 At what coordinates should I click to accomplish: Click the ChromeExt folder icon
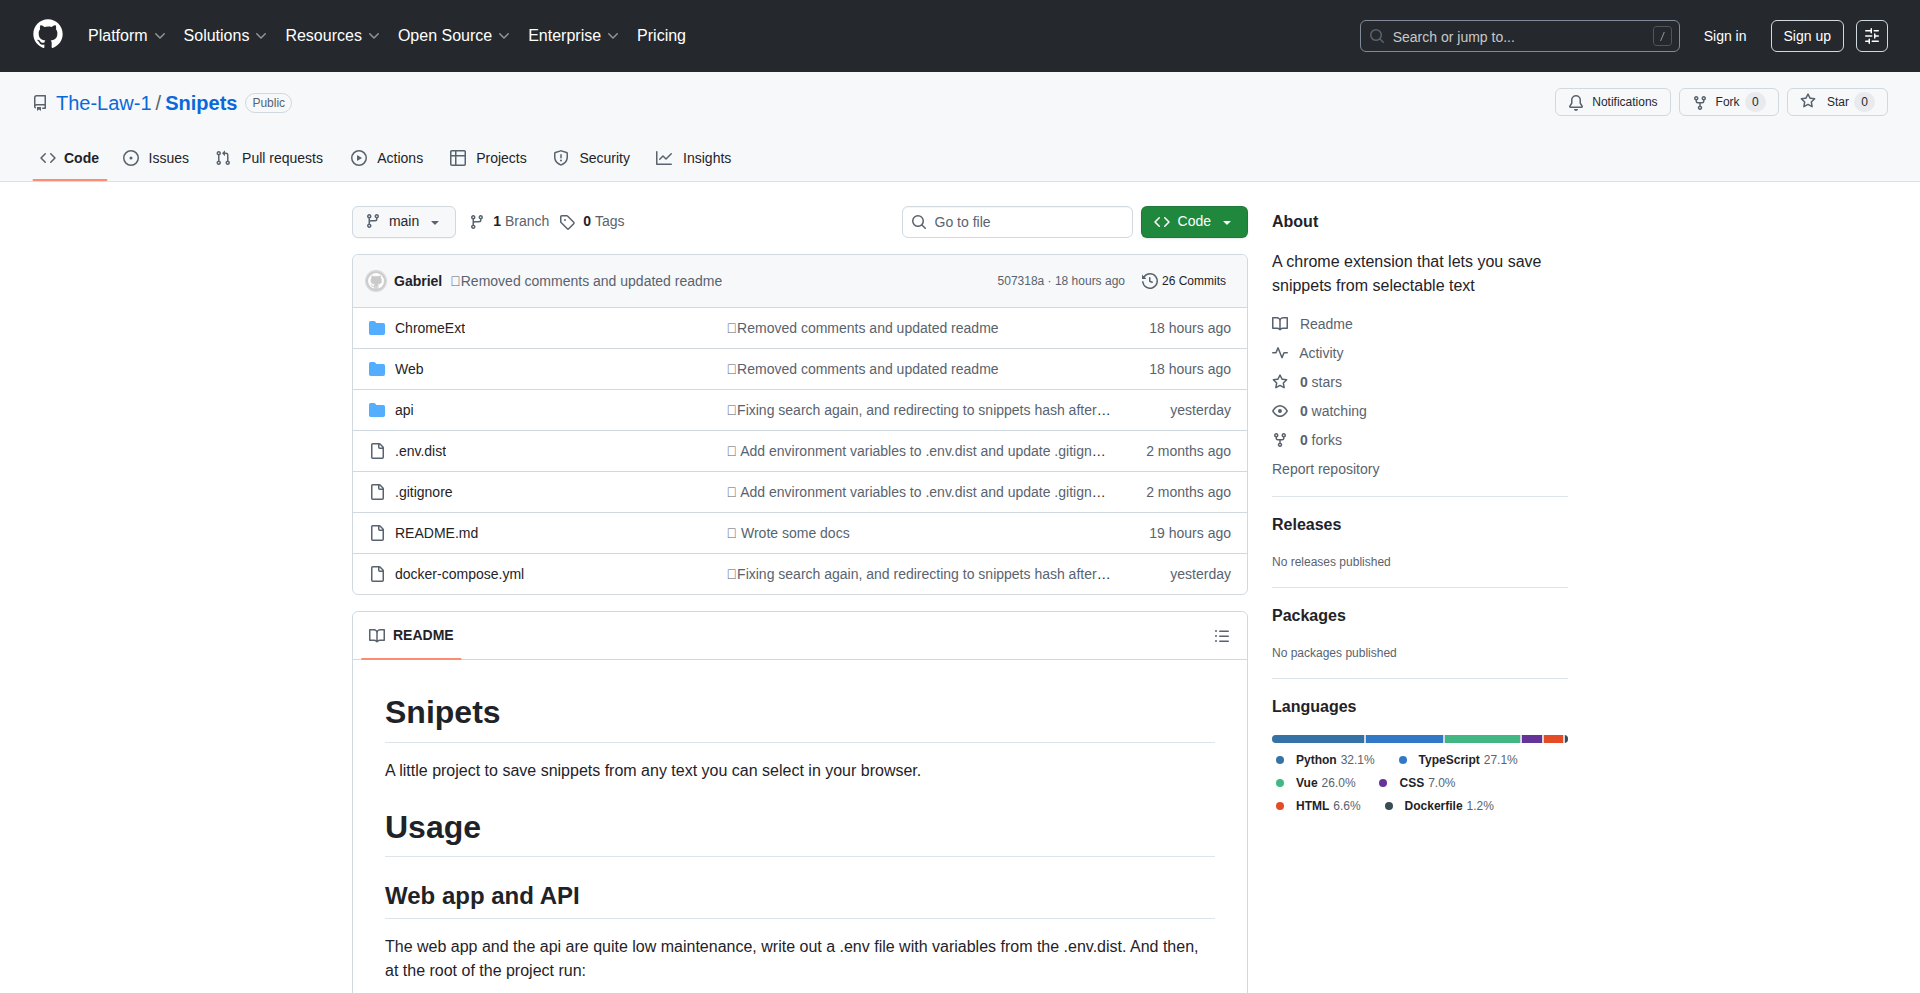[377, 328]
